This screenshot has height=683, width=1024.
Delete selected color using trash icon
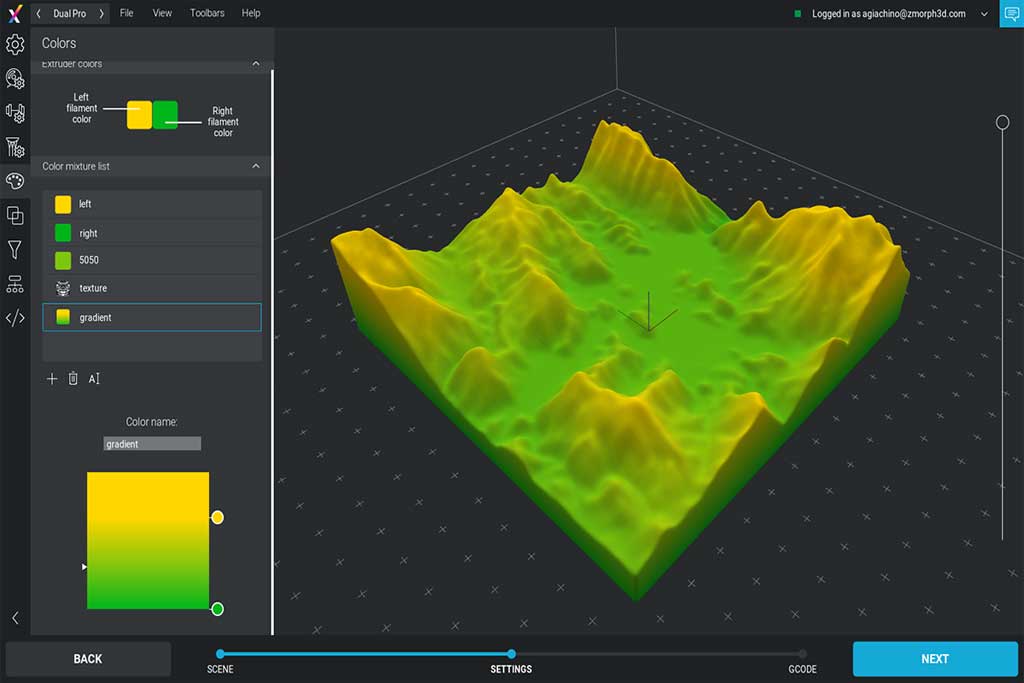click(73, 379)
